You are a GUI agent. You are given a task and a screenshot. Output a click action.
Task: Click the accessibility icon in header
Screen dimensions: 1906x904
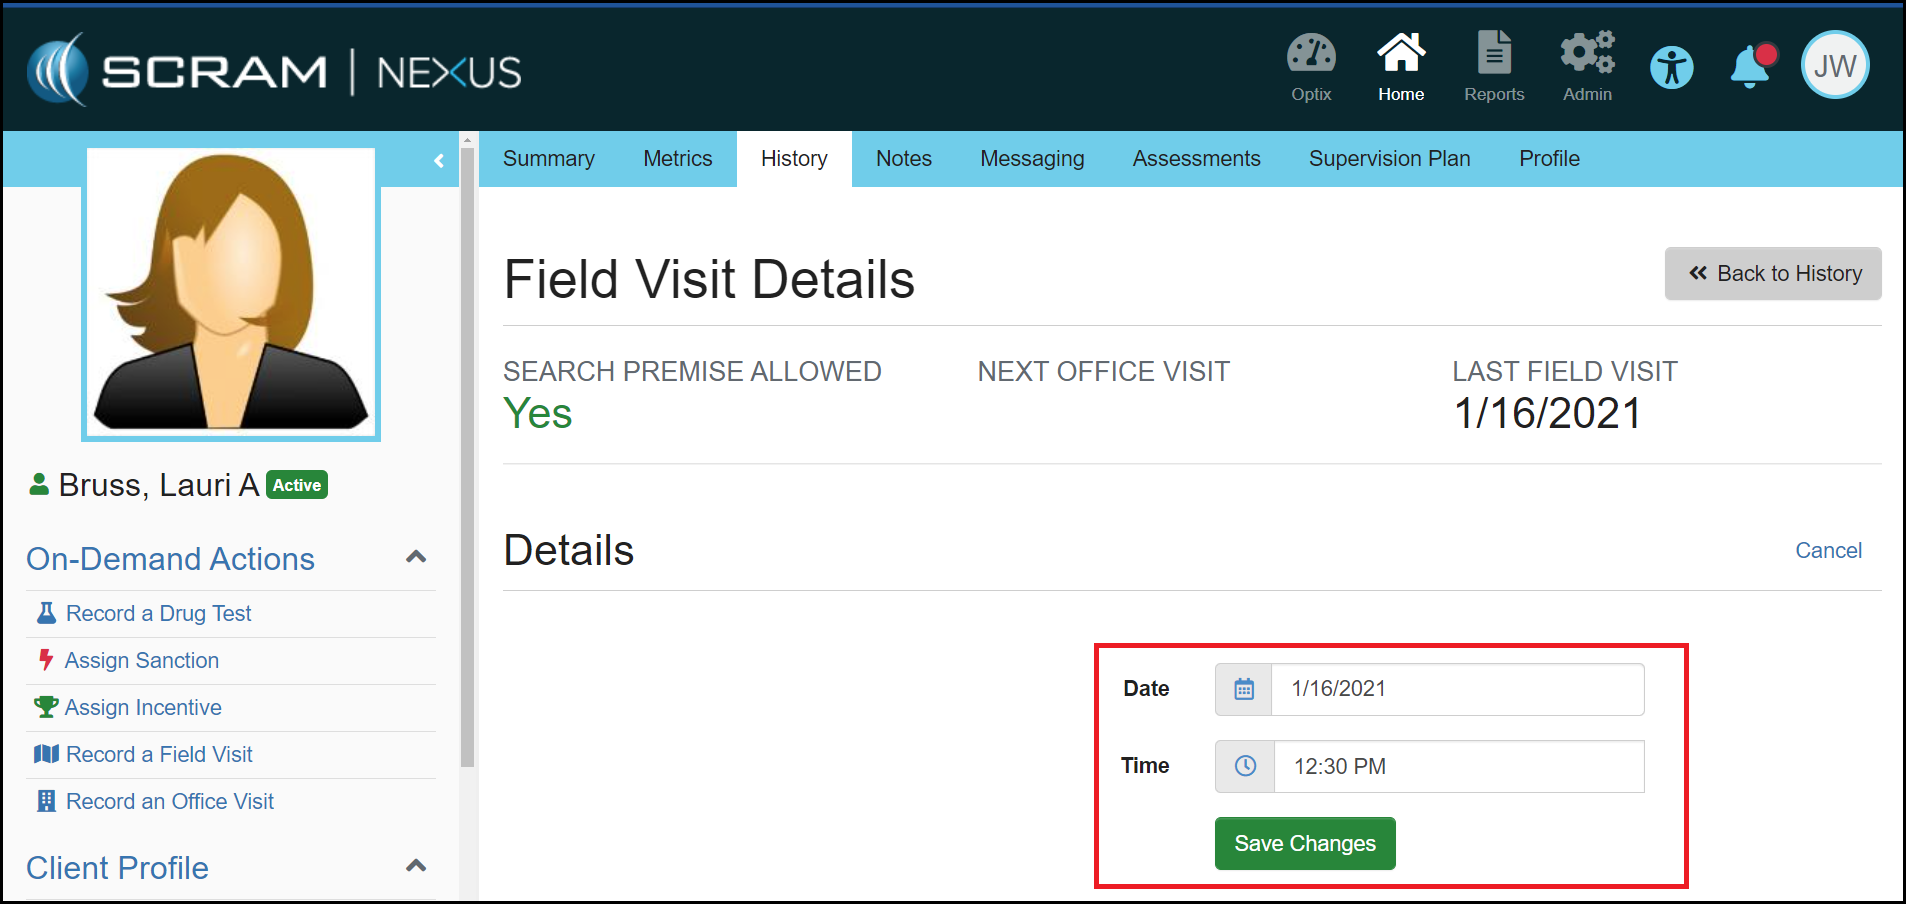coord(1671,69)
